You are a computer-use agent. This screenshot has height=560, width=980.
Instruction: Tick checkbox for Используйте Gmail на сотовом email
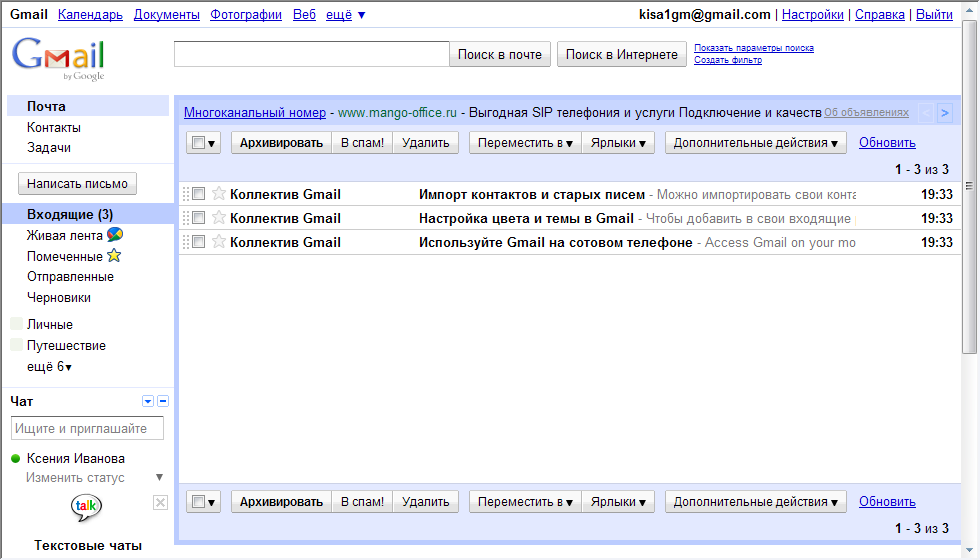[199, 241]
